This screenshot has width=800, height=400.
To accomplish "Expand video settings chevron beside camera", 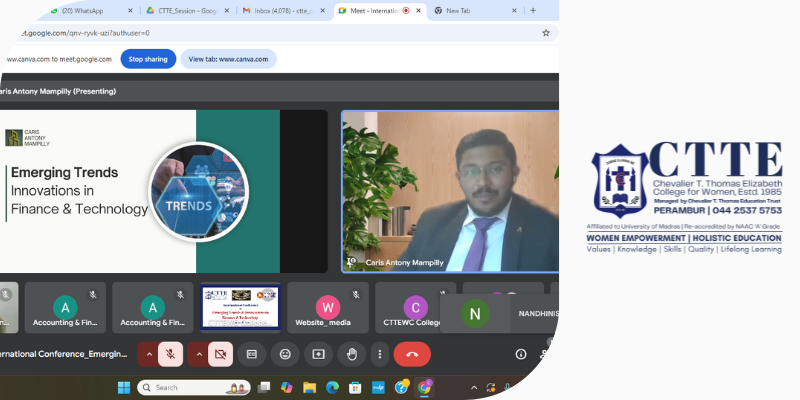I will [199, 354].
